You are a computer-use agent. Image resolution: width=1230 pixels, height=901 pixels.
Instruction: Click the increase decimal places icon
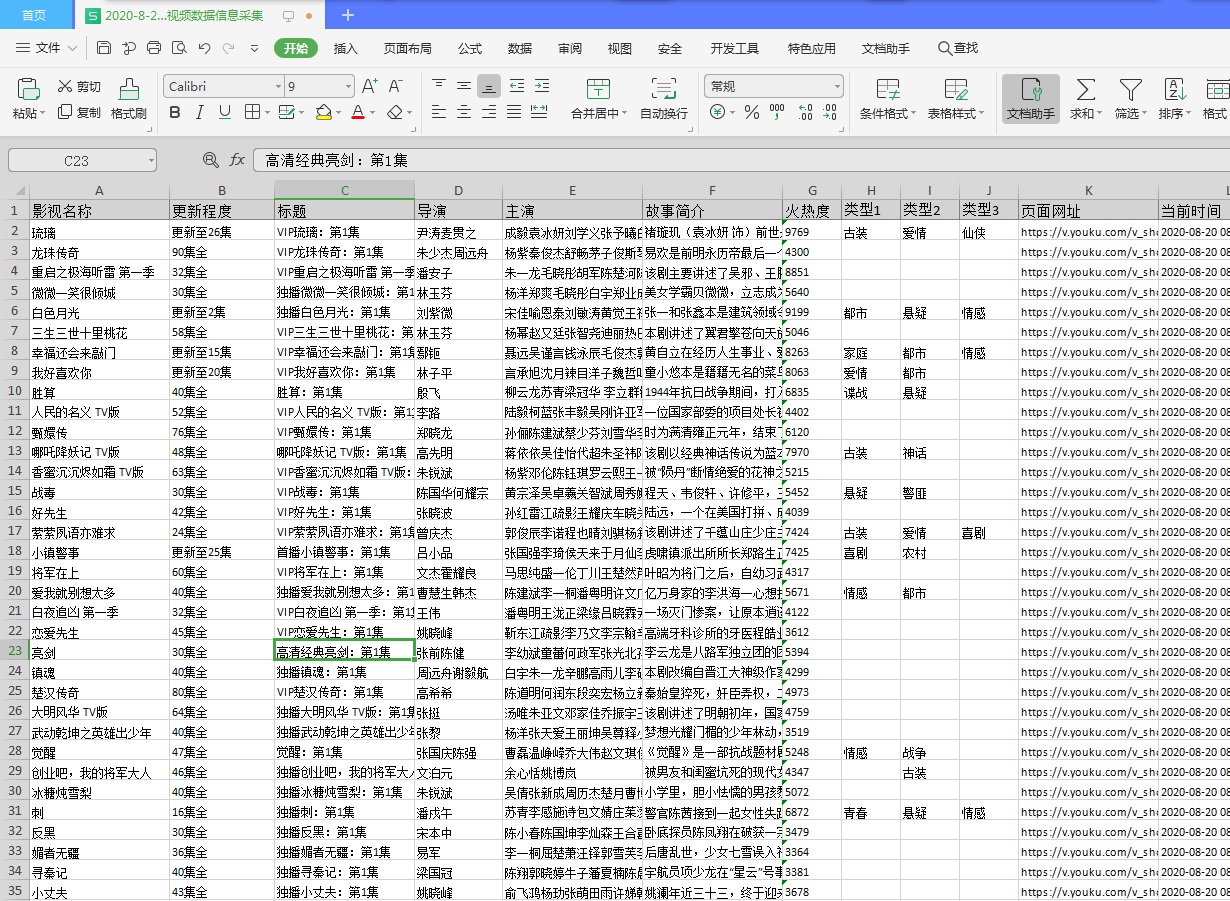[x=803, y=113]
